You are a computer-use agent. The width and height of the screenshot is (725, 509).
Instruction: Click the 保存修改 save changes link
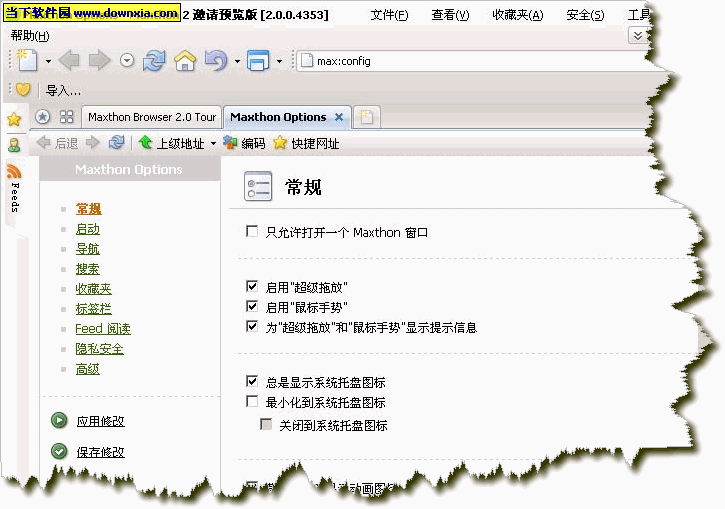(101, 452)
